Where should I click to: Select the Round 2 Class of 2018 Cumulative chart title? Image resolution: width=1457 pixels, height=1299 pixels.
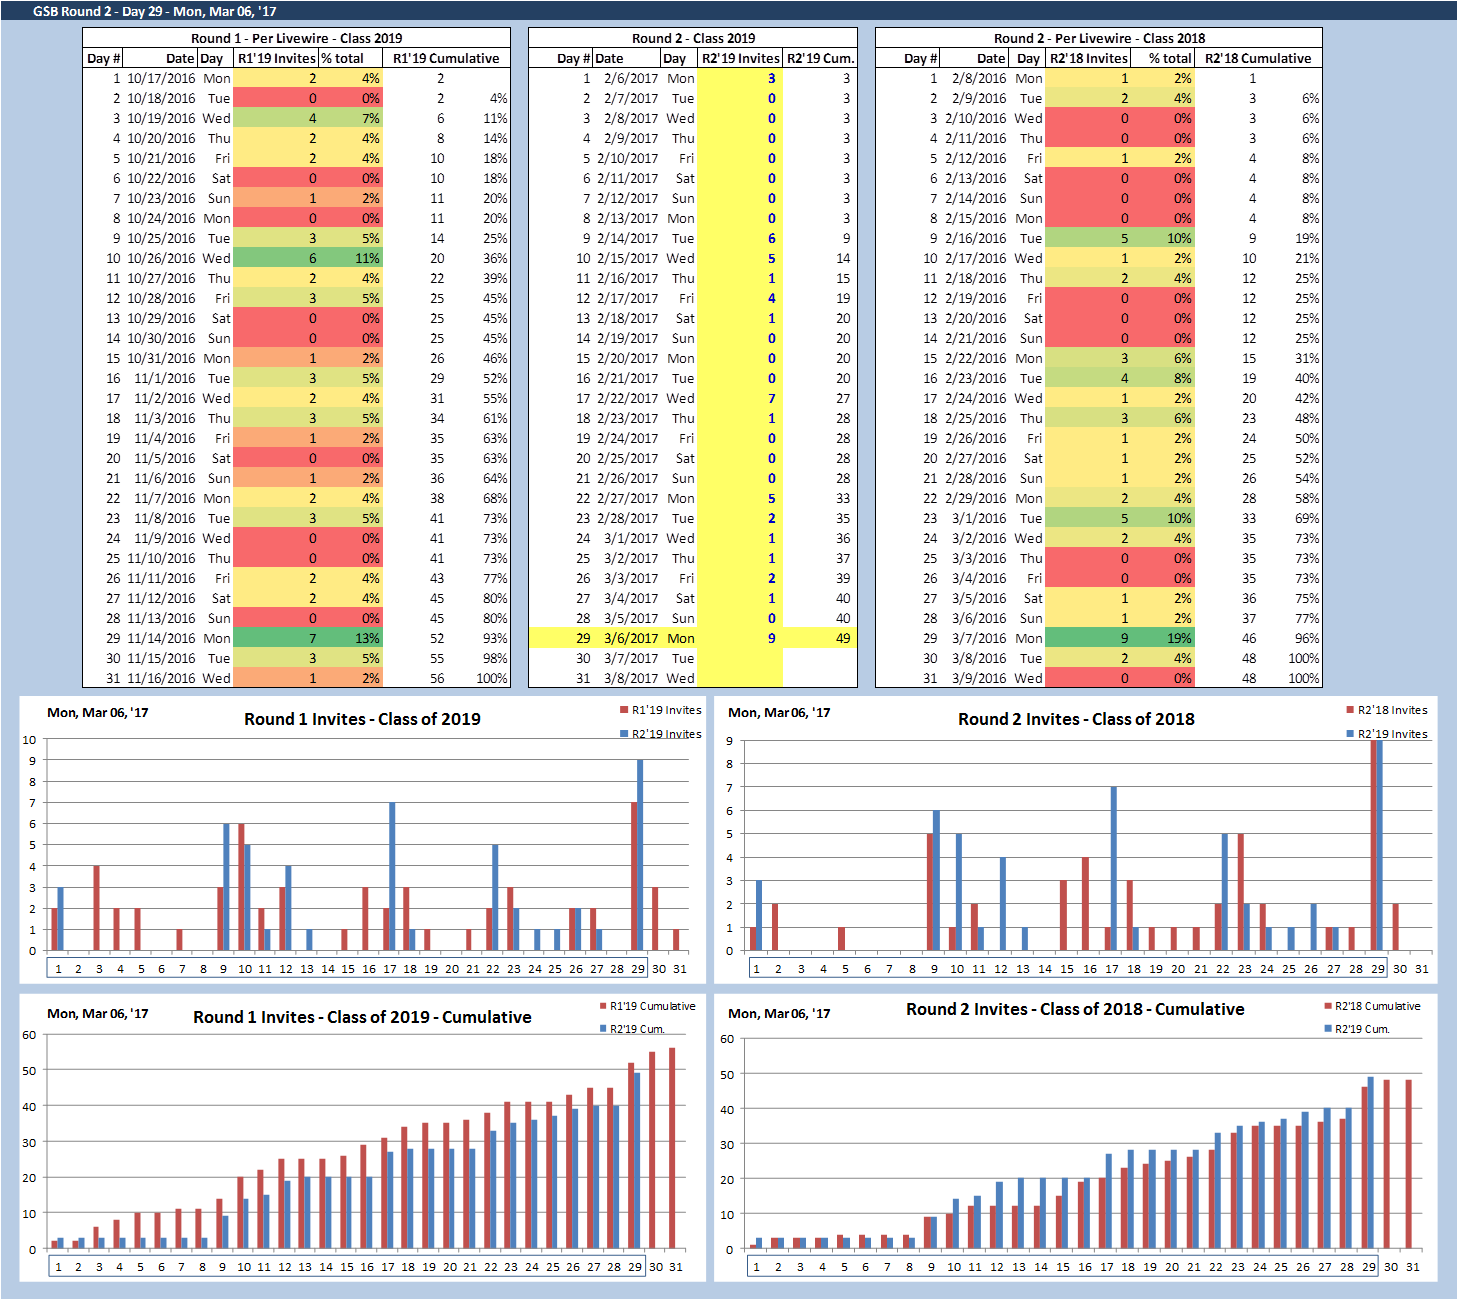point(1075,1009)
